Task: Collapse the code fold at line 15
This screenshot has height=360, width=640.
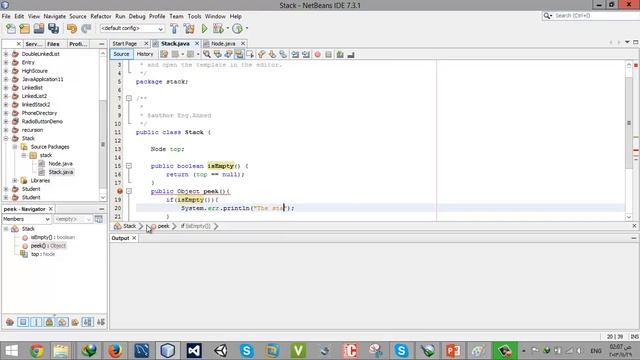Action: pyautogui.click(x=129, y=166)
